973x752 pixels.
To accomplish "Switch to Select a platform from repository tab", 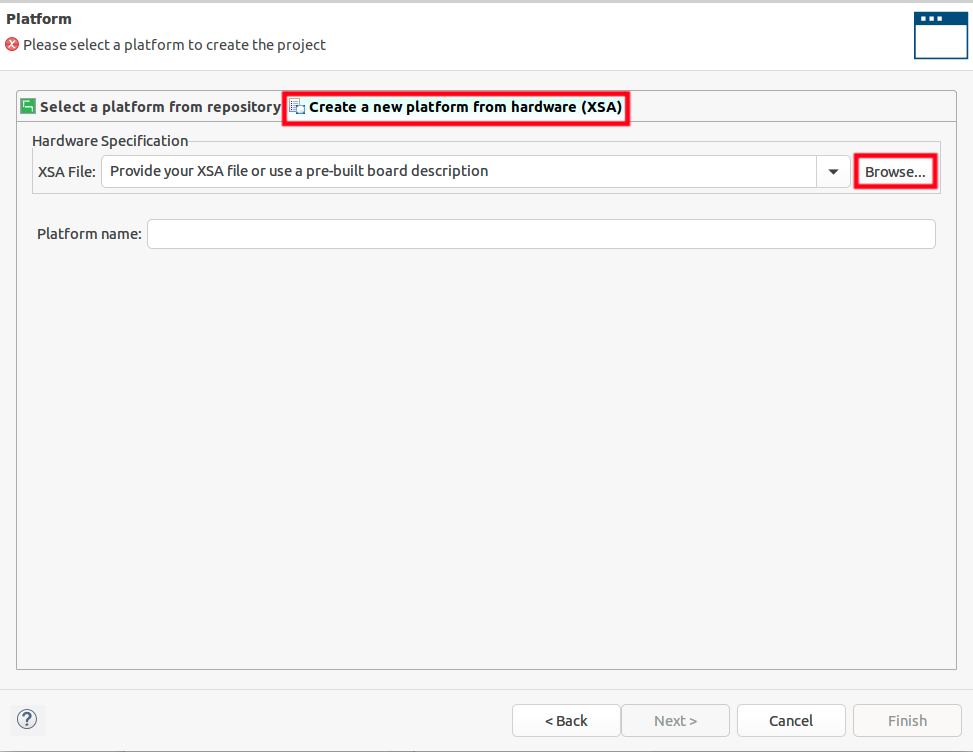I will tap(151, 107).
